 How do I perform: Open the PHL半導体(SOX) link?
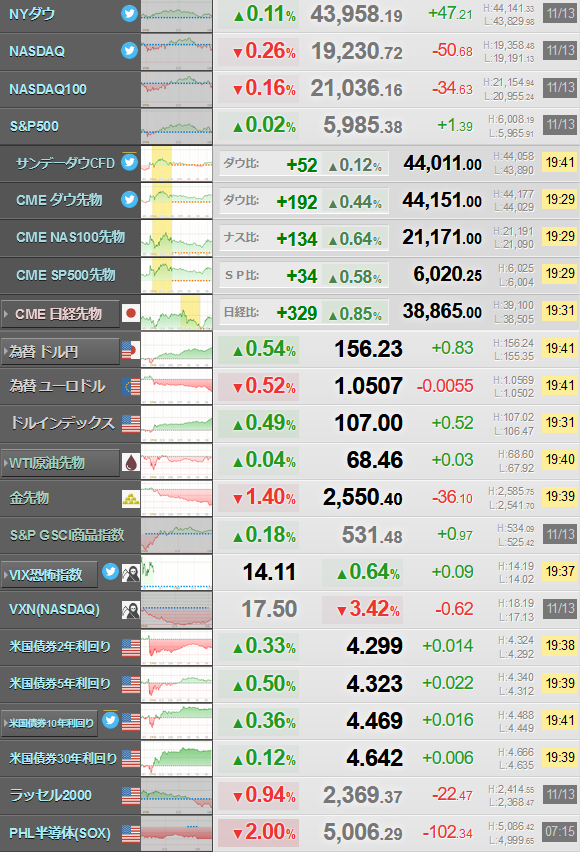tap(60, 833)
